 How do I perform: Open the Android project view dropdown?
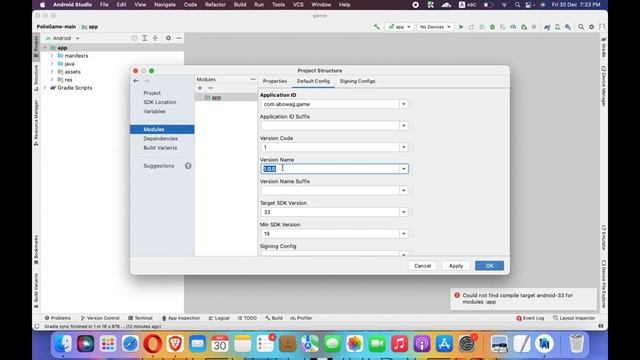pyautogui.click(x=62, y=38)
